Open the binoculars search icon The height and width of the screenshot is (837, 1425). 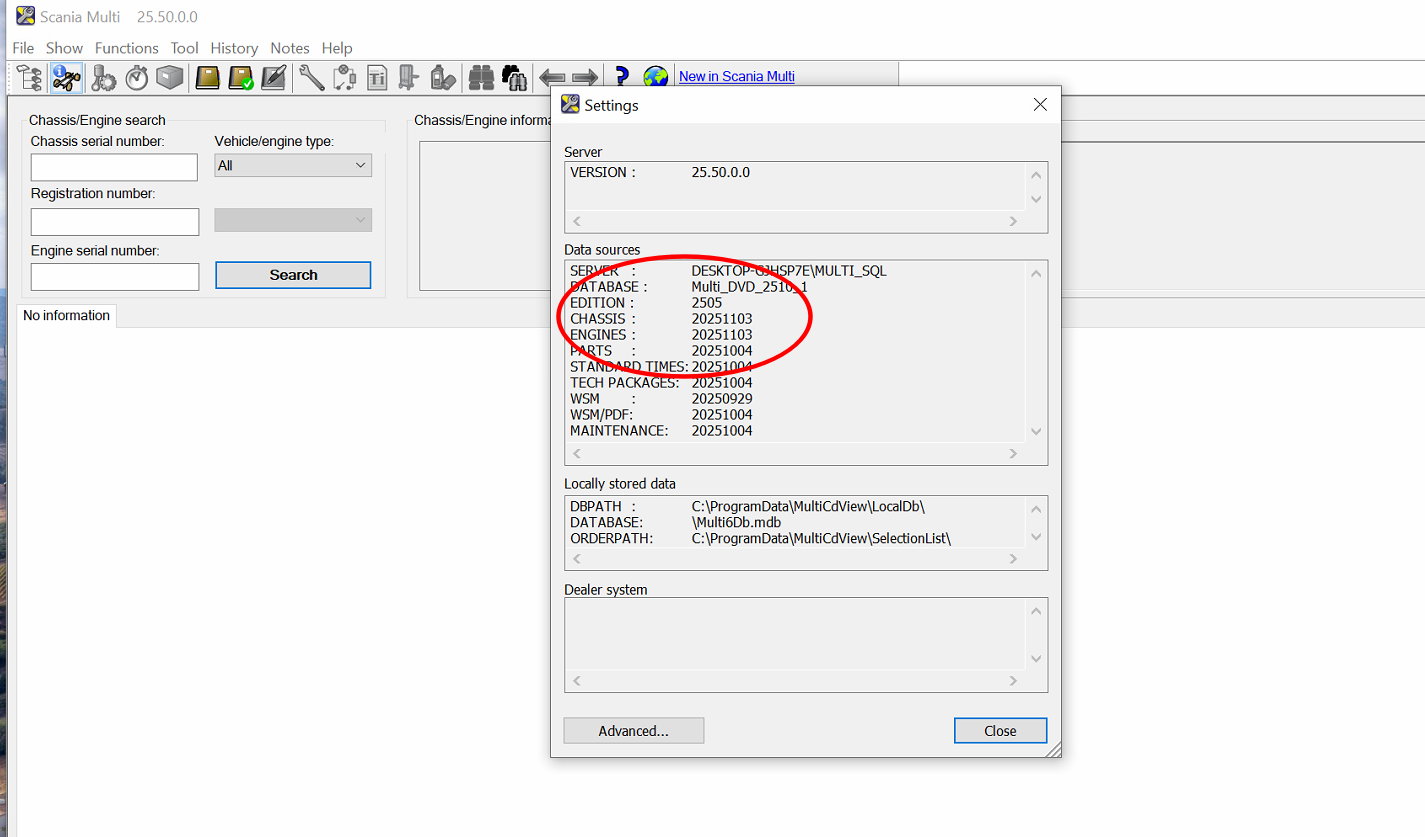pos(481,76)
